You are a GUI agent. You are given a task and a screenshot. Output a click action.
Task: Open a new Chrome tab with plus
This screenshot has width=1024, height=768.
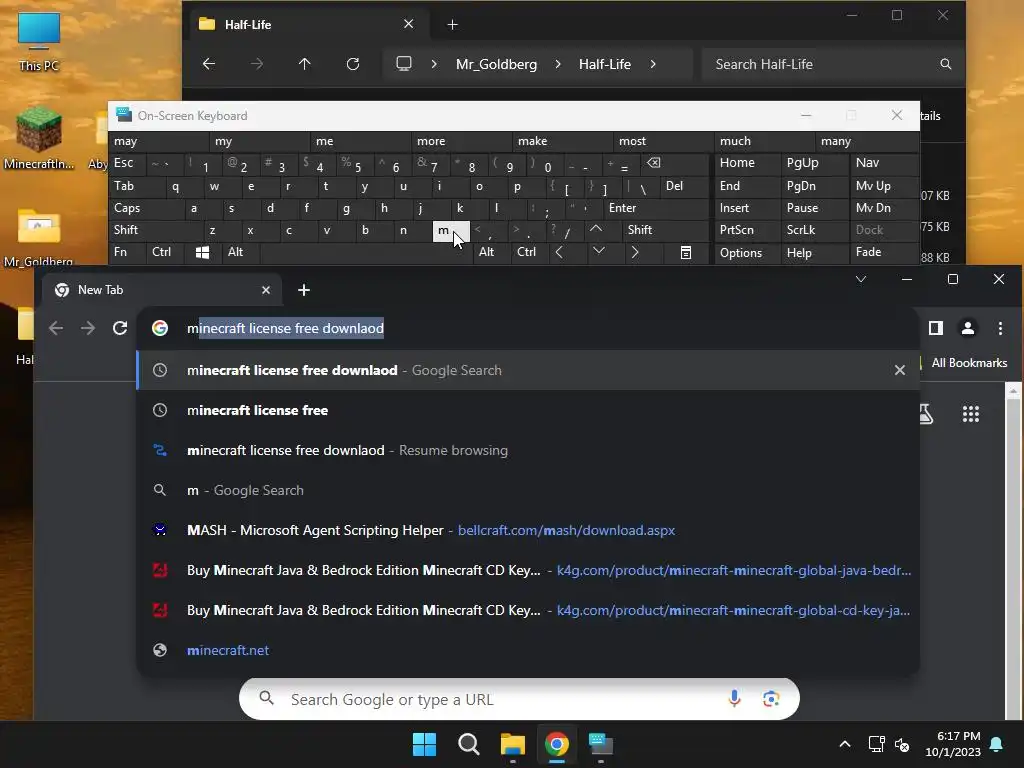pos(304,290)
